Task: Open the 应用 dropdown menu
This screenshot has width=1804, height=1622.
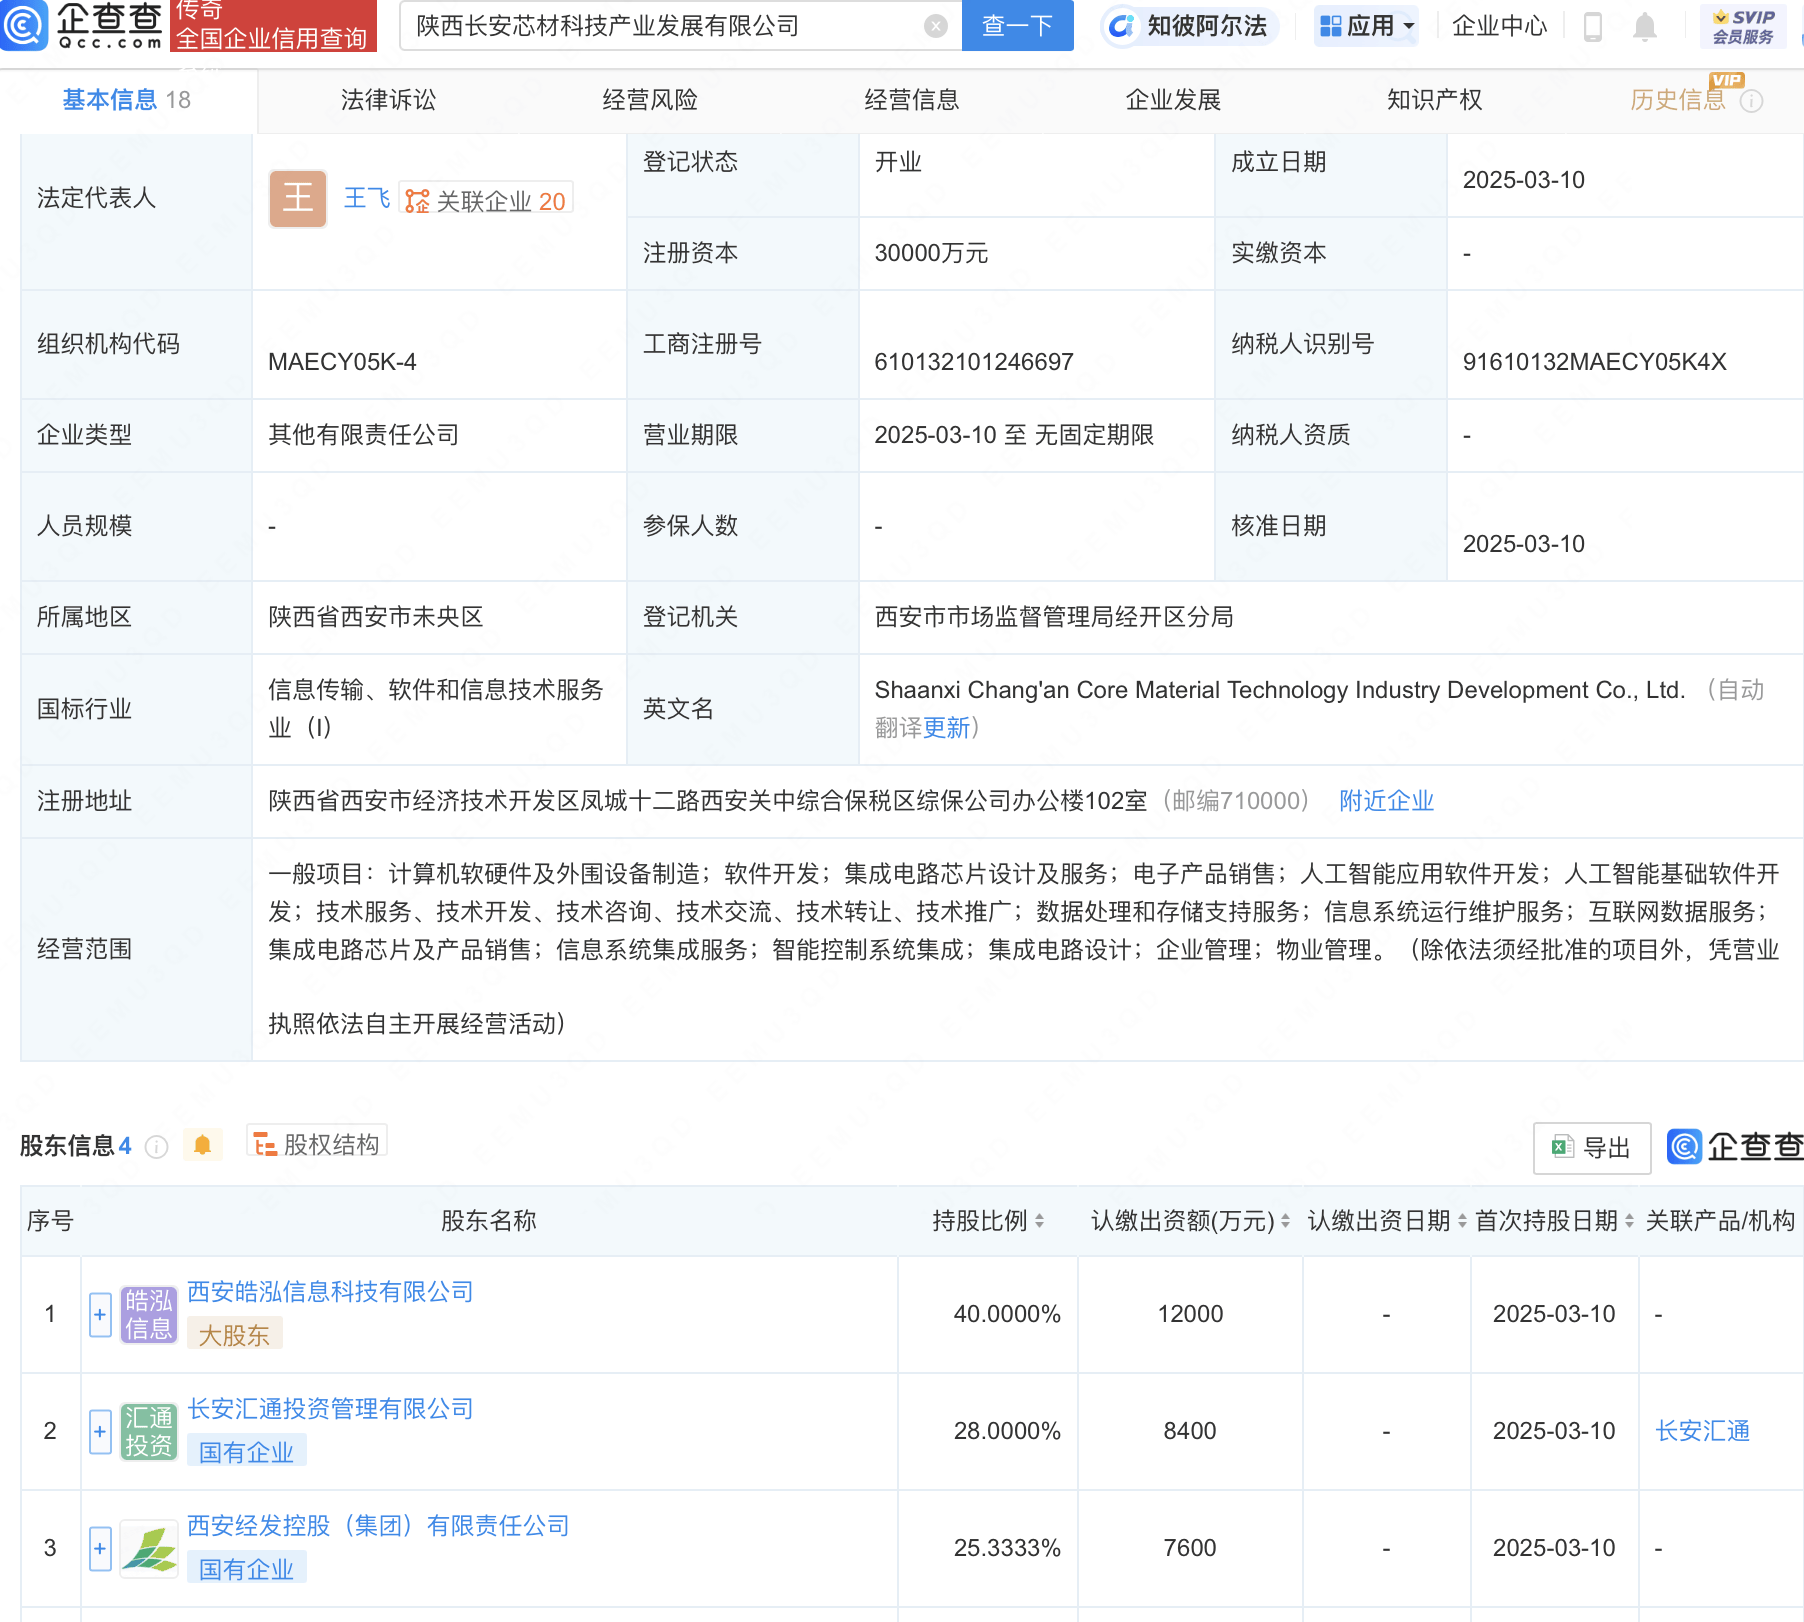Action: (x=1366, y=26)
